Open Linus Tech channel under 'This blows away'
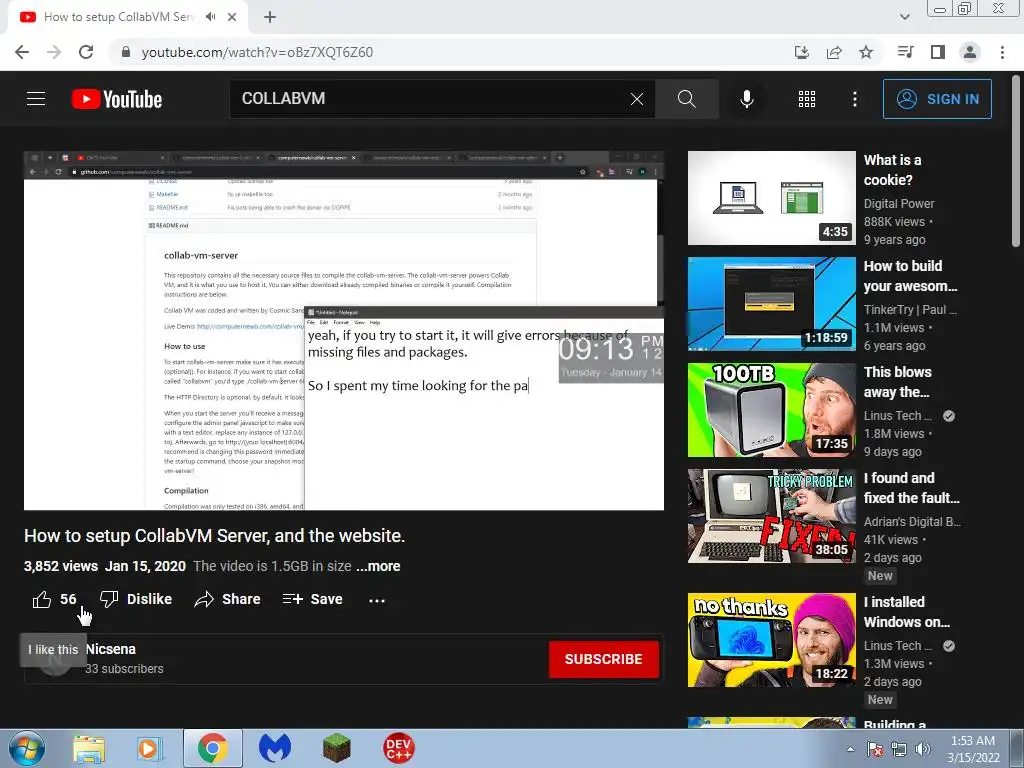 pyautogui.click(x=897, y=415)
